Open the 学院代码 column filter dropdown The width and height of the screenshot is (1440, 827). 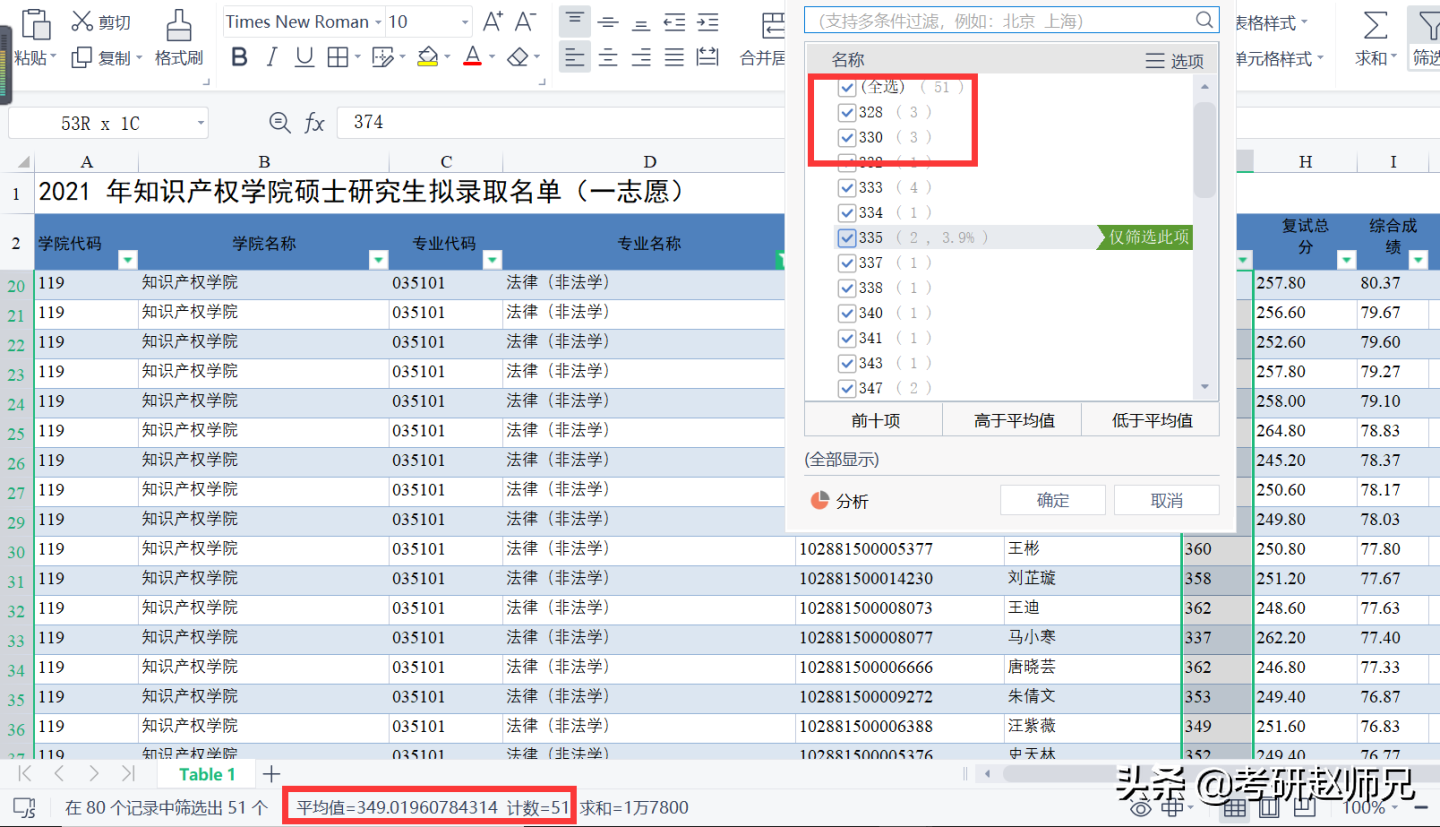point(127,260)
